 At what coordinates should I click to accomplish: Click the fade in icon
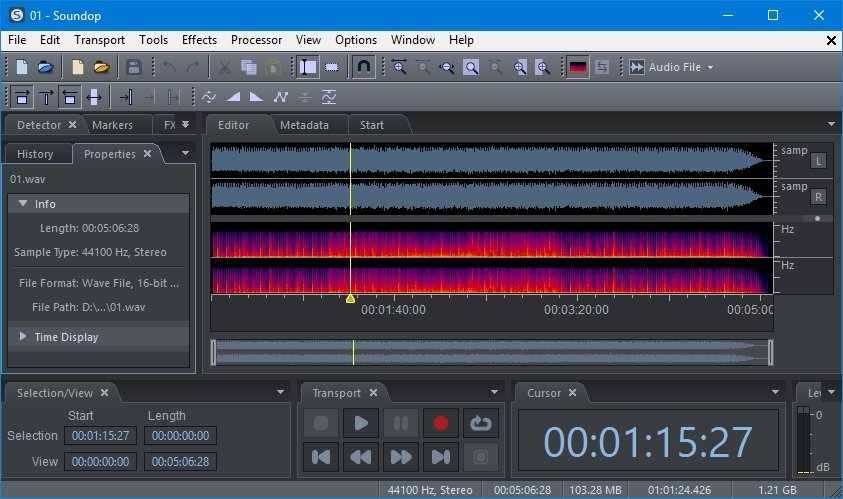pos(233,97)
